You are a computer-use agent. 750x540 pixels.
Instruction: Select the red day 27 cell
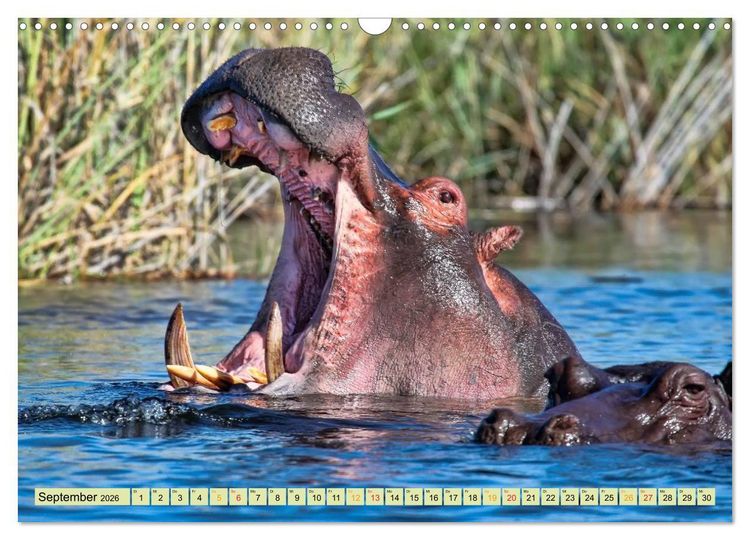click(x=648, y=497)
